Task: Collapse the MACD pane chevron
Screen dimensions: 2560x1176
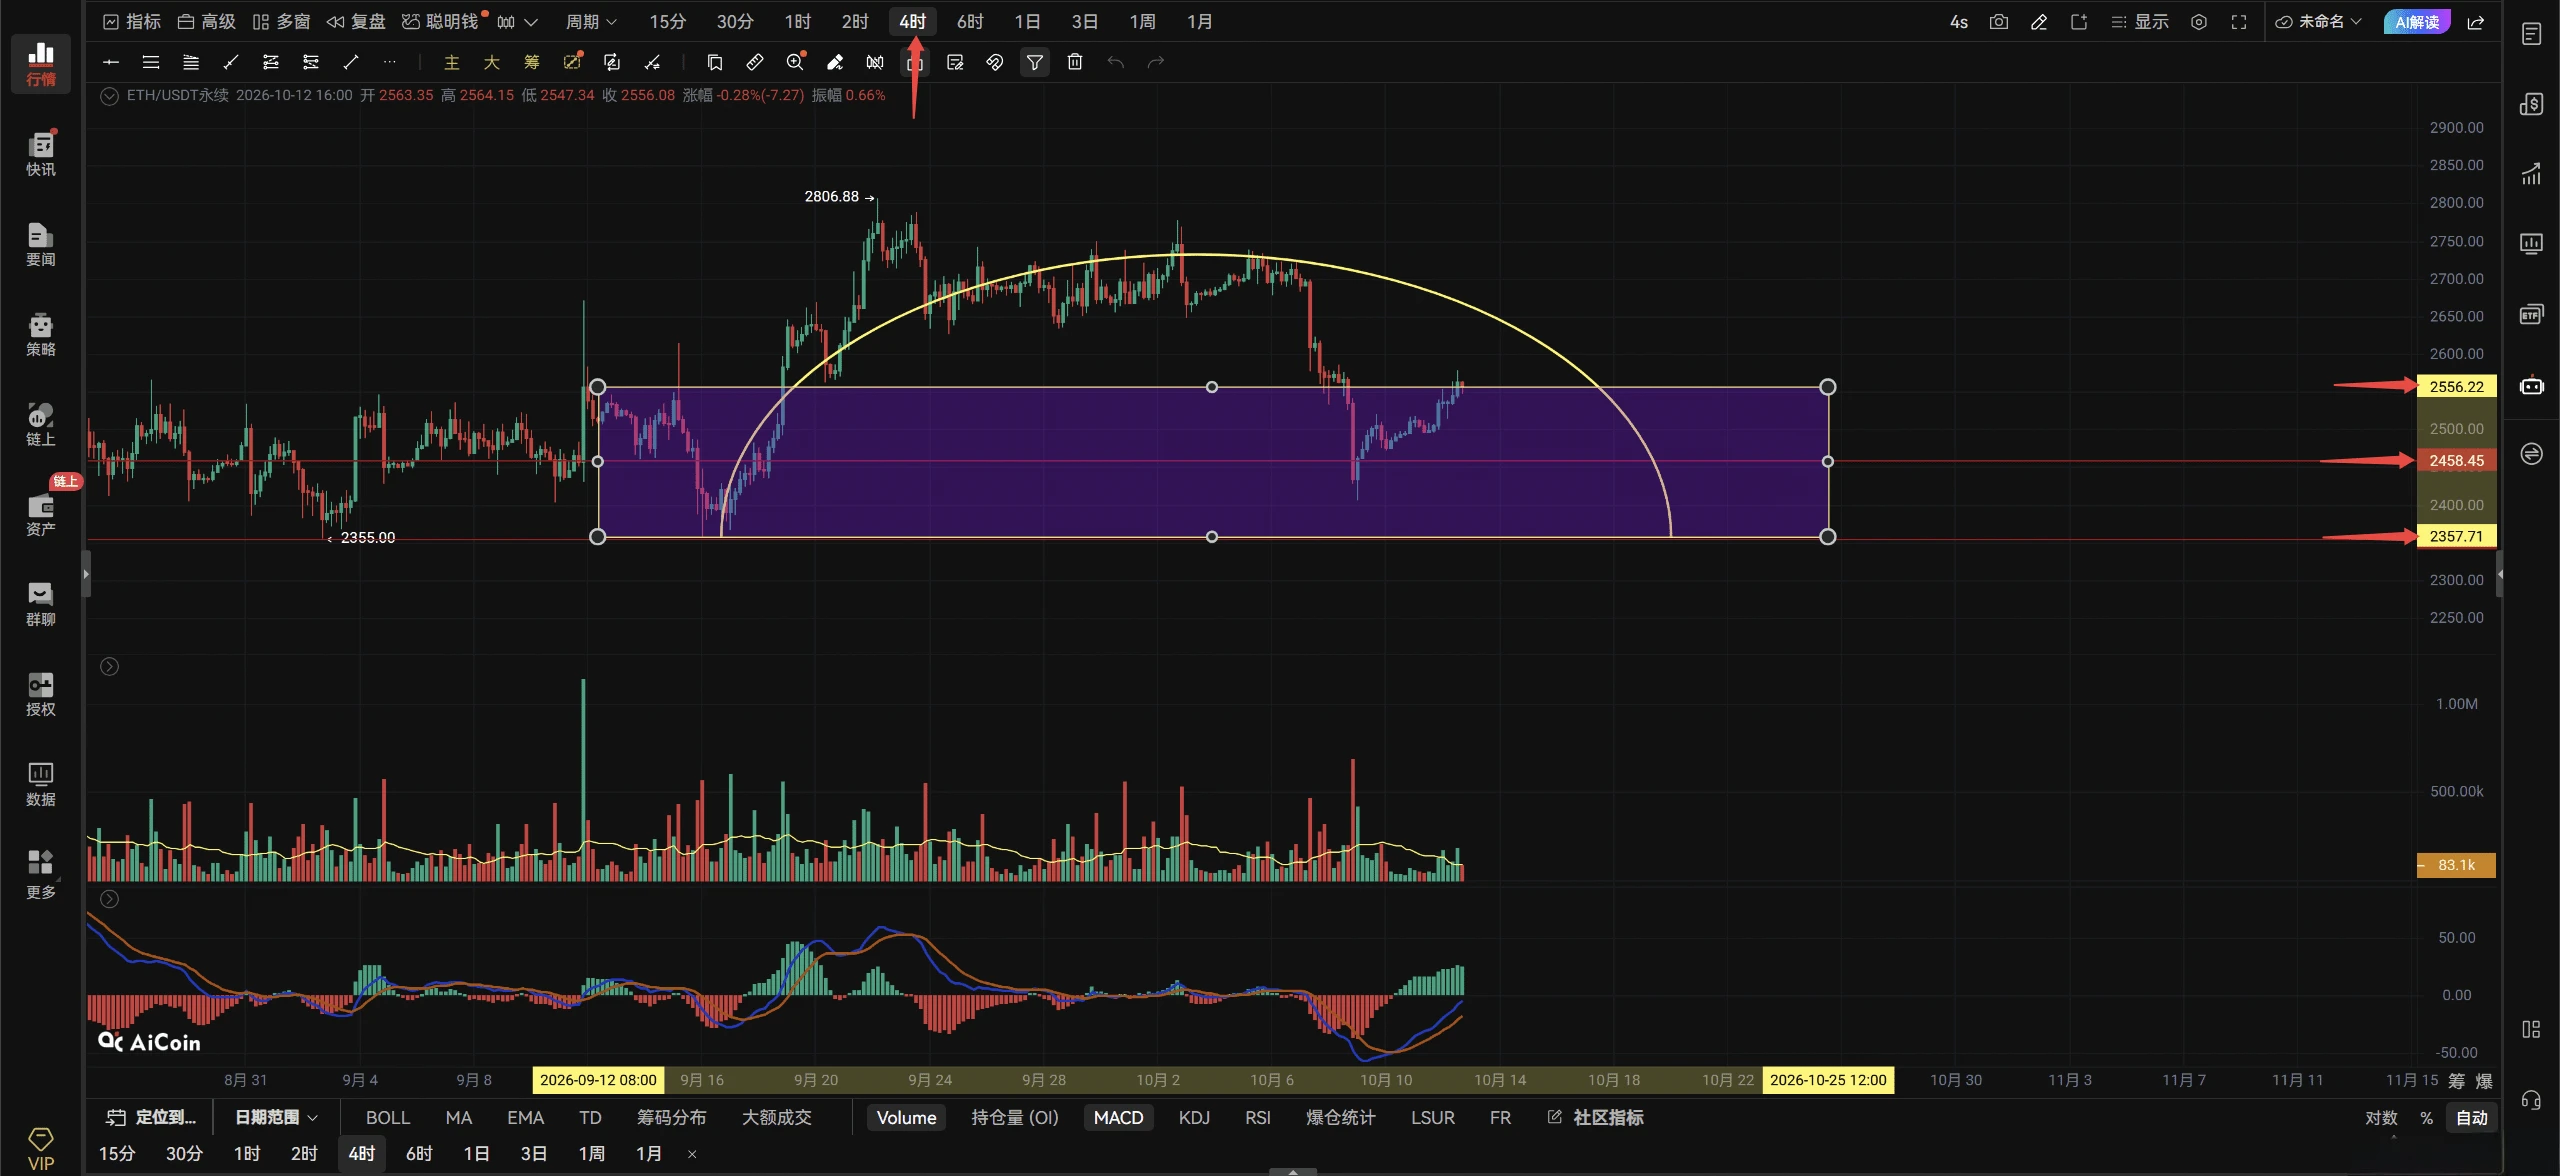Action: click(110, 899)
